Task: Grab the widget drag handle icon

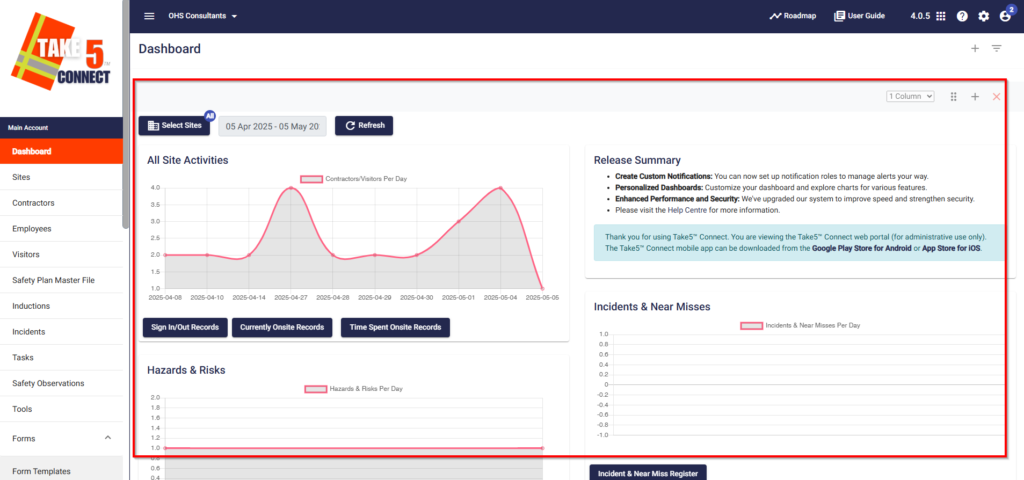Action: (953, 97)
